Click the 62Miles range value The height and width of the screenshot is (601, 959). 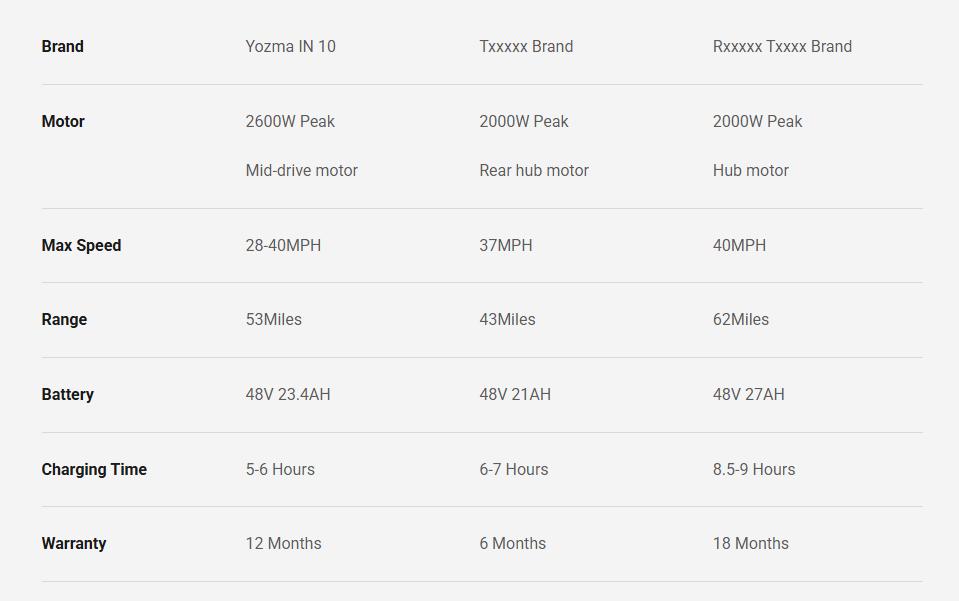pos(740,319)
